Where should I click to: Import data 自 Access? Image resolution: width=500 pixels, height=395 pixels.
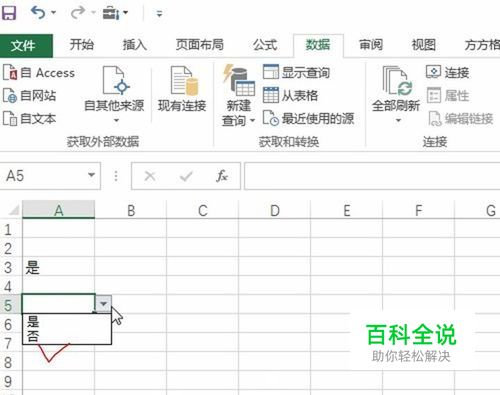click(x=39, y=73)
